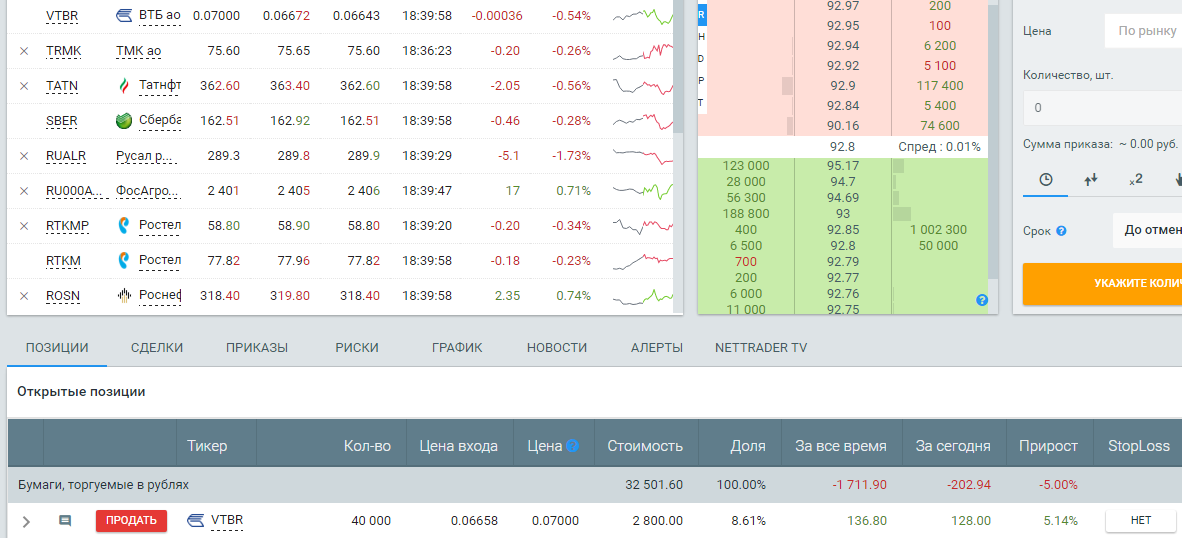Select H in order book side strip
Screen dimensions: 1182x538
click(x=702, y=36)
